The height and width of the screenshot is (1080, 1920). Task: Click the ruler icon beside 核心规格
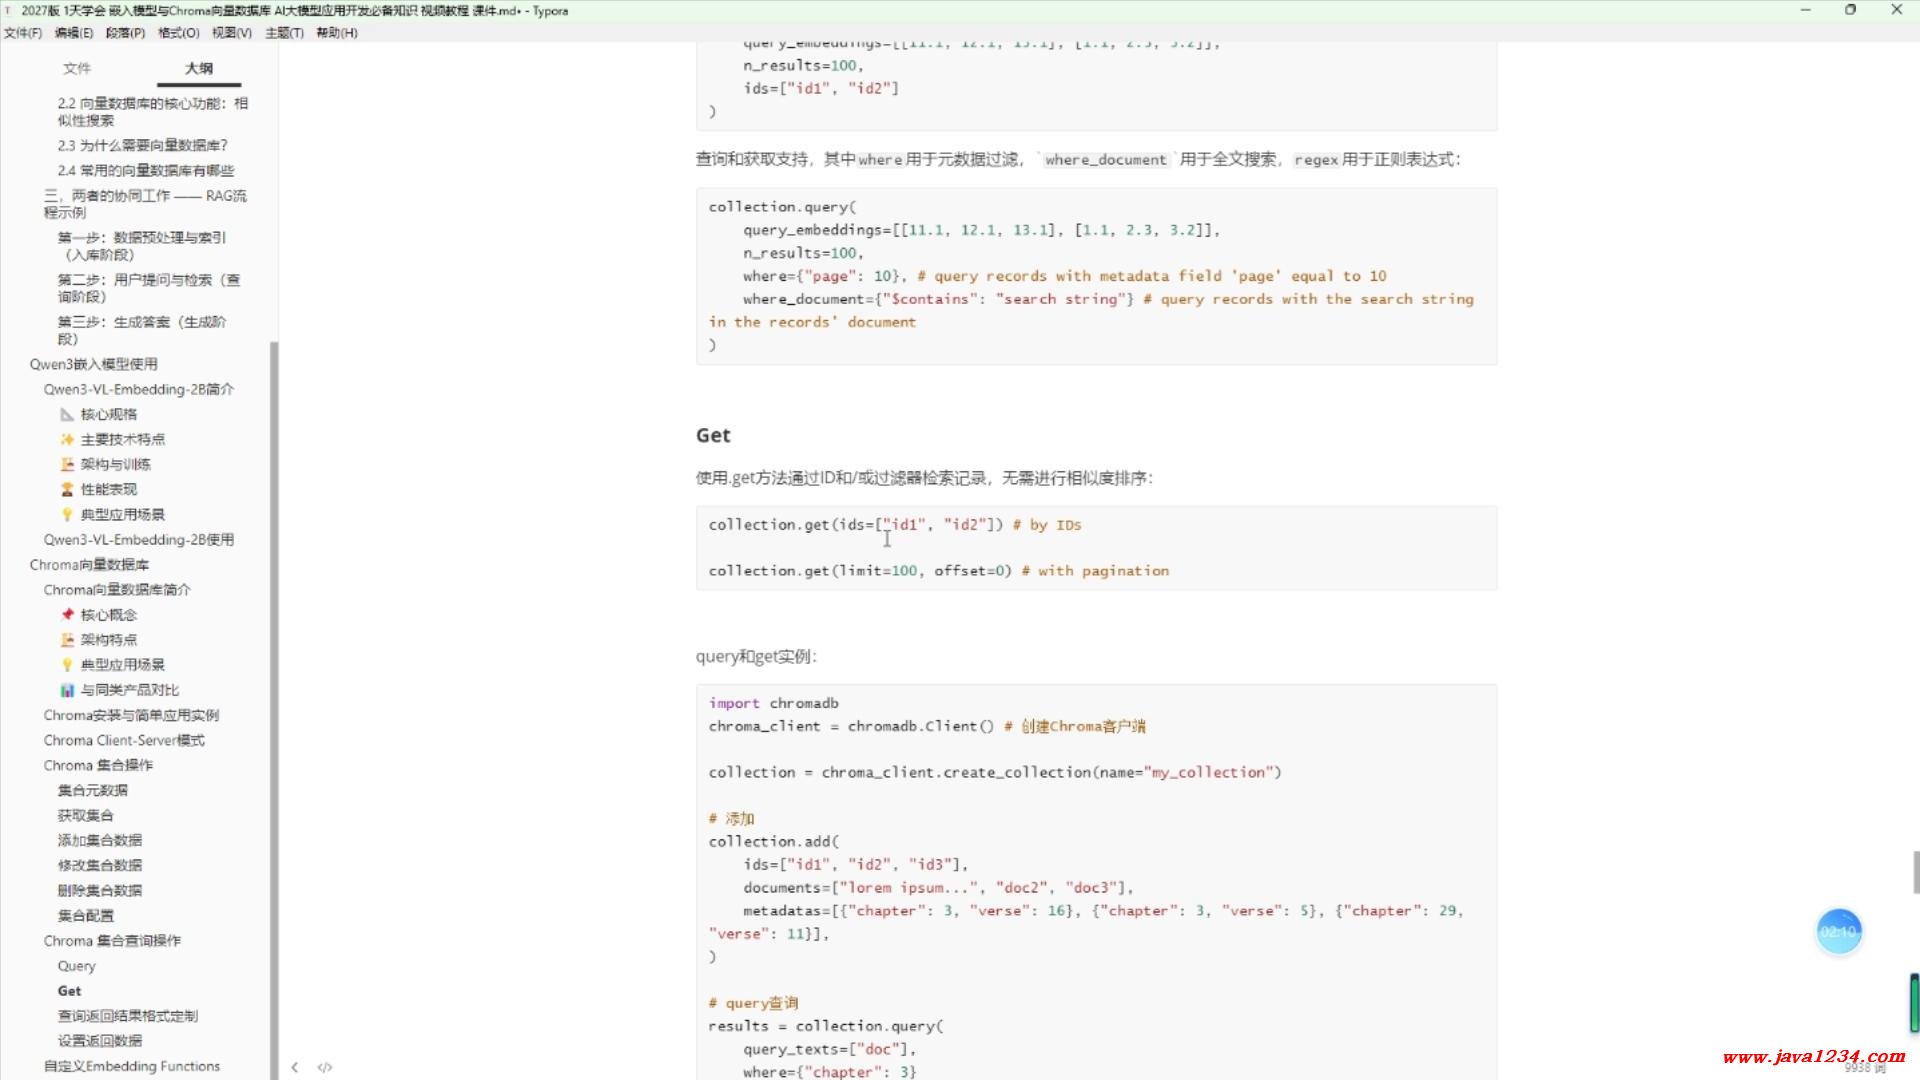67,414
